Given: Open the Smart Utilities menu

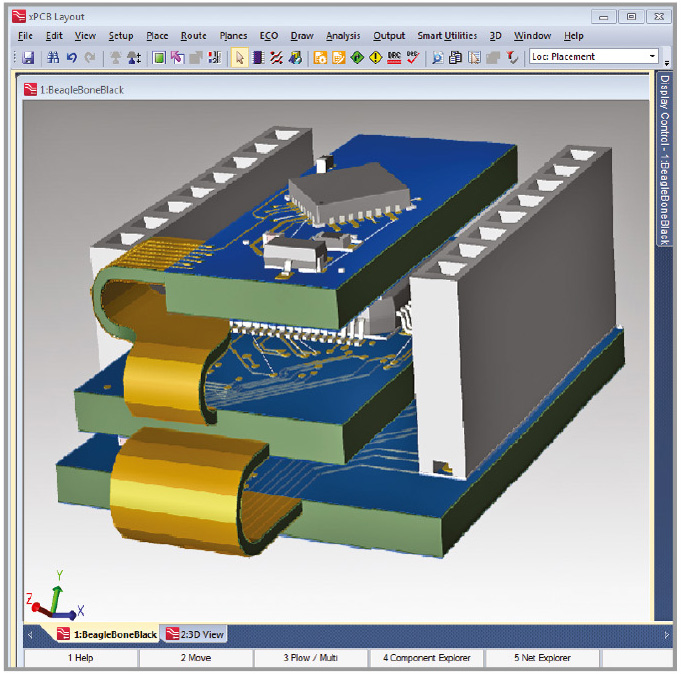Looking at the screenshot, I should point(447,36).
